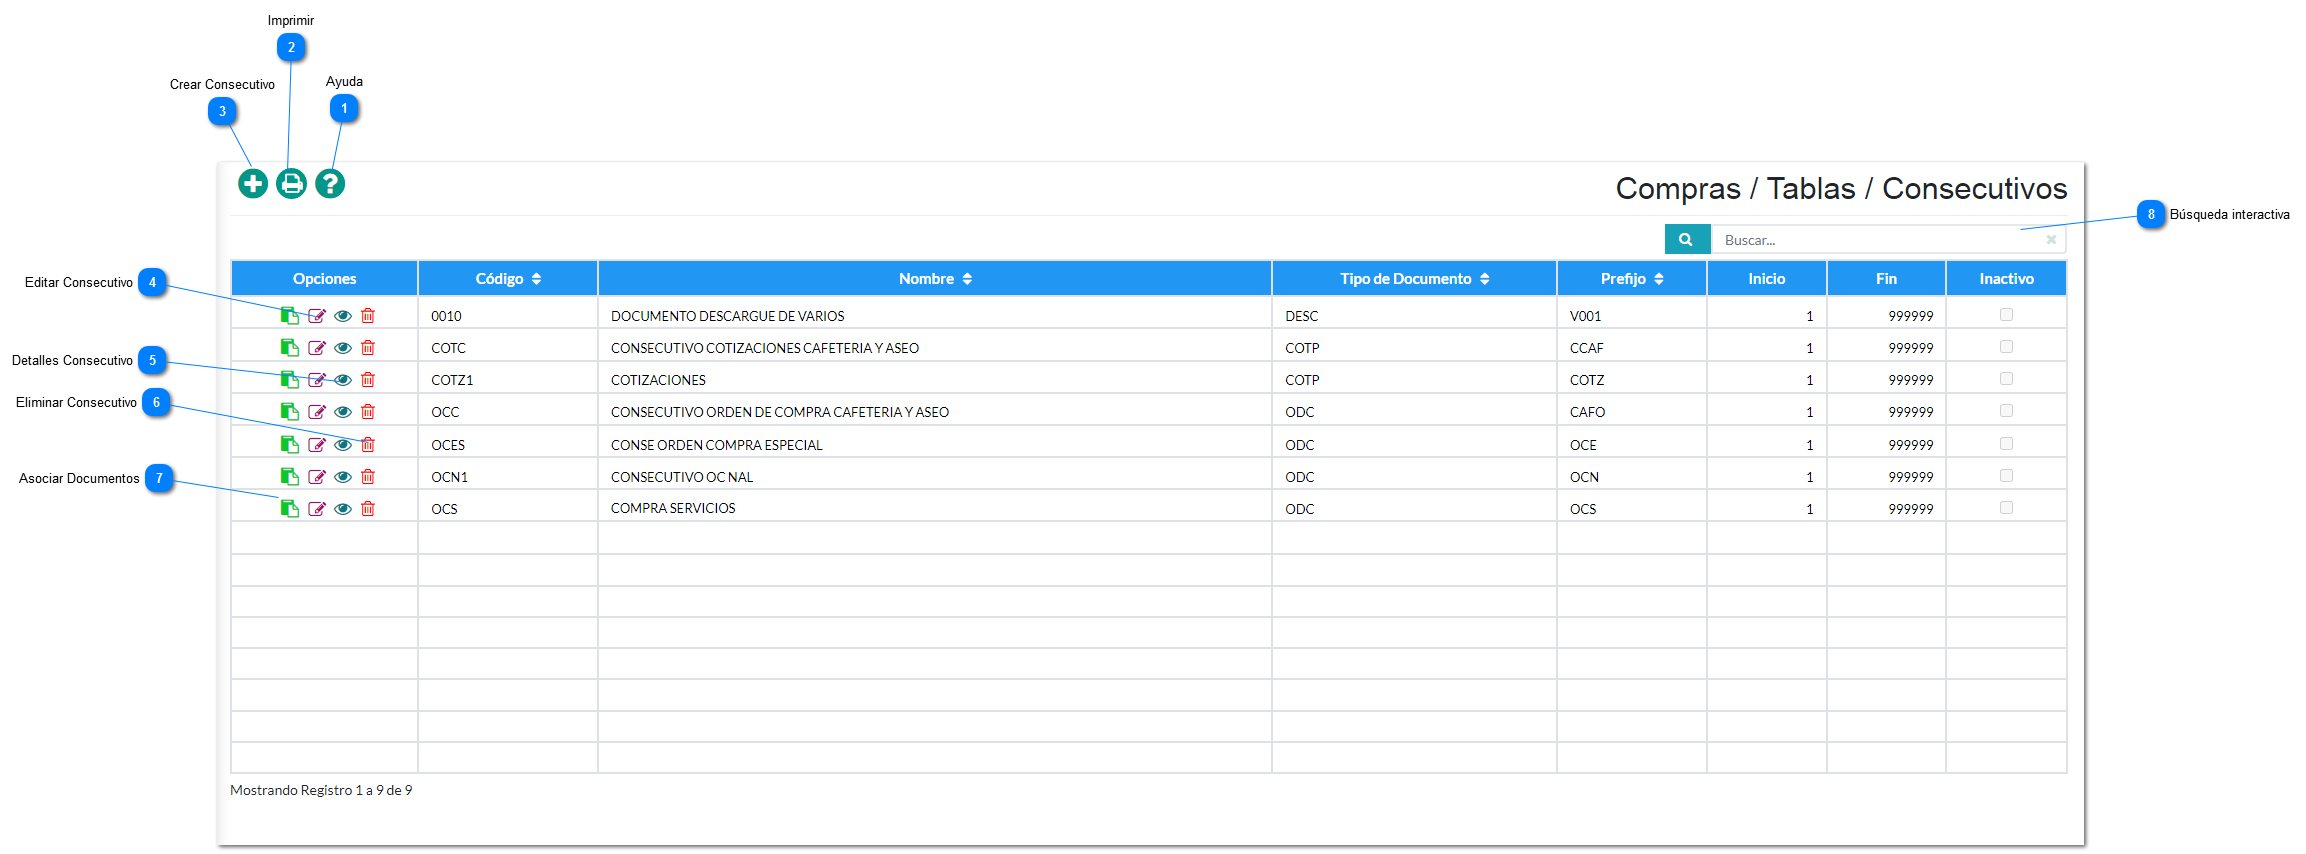View details of OCN1 via eye icon
Image resolution: width=2306 pixels, height=854 pixels.
tap(343, 477)
